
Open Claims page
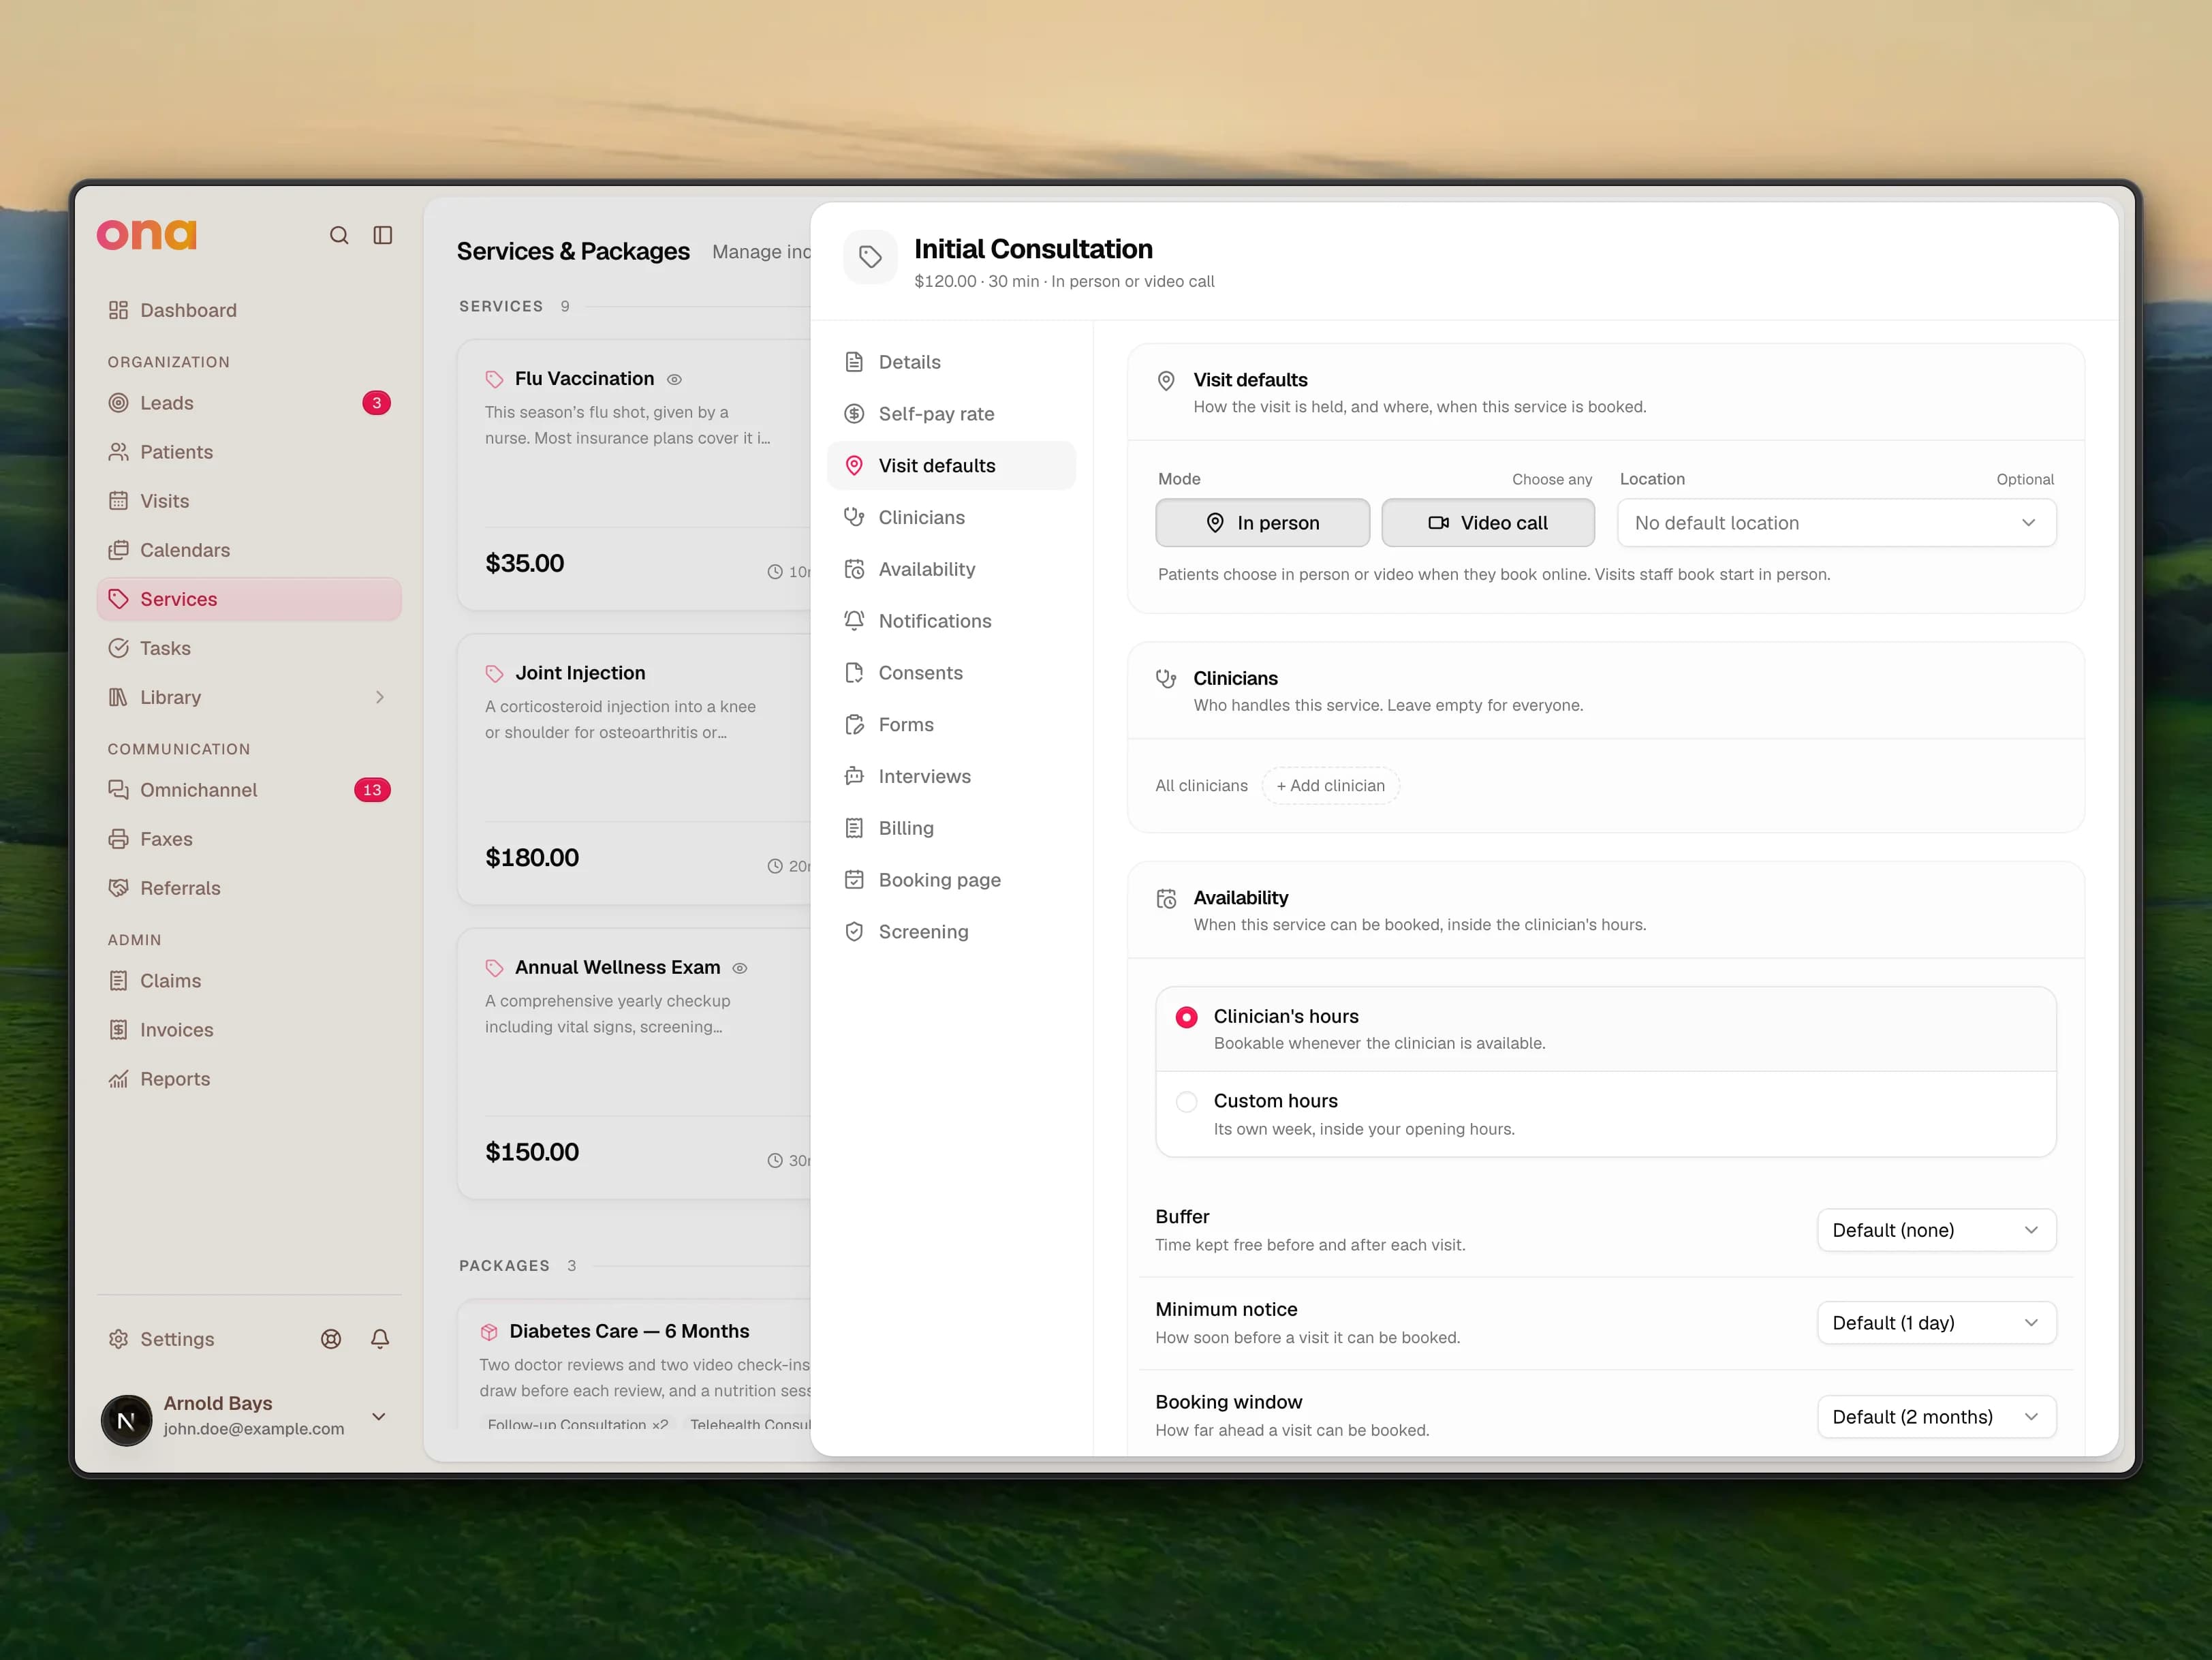tap(249, 981)
